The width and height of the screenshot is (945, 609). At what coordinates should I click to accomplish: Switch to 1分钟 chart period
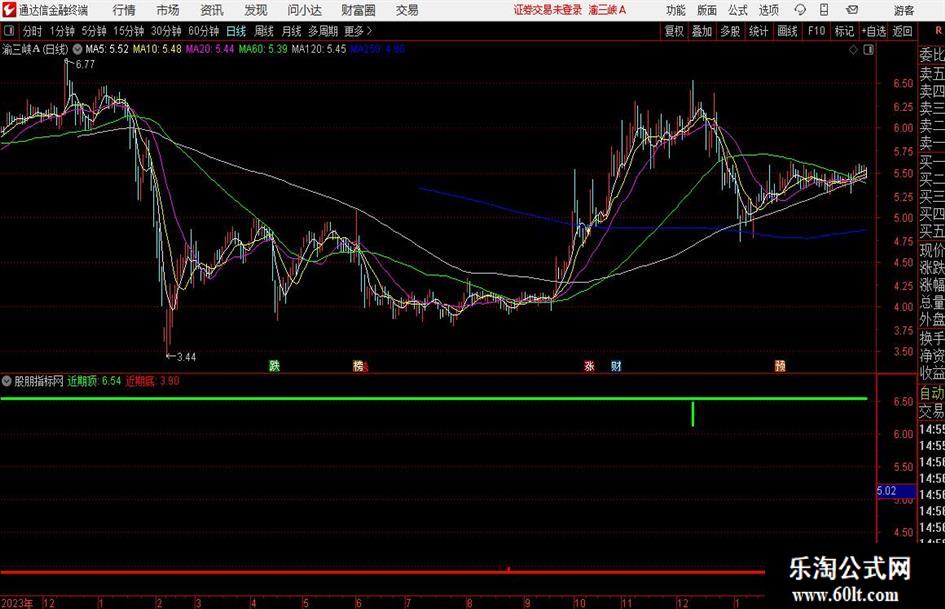click(62, 31)
